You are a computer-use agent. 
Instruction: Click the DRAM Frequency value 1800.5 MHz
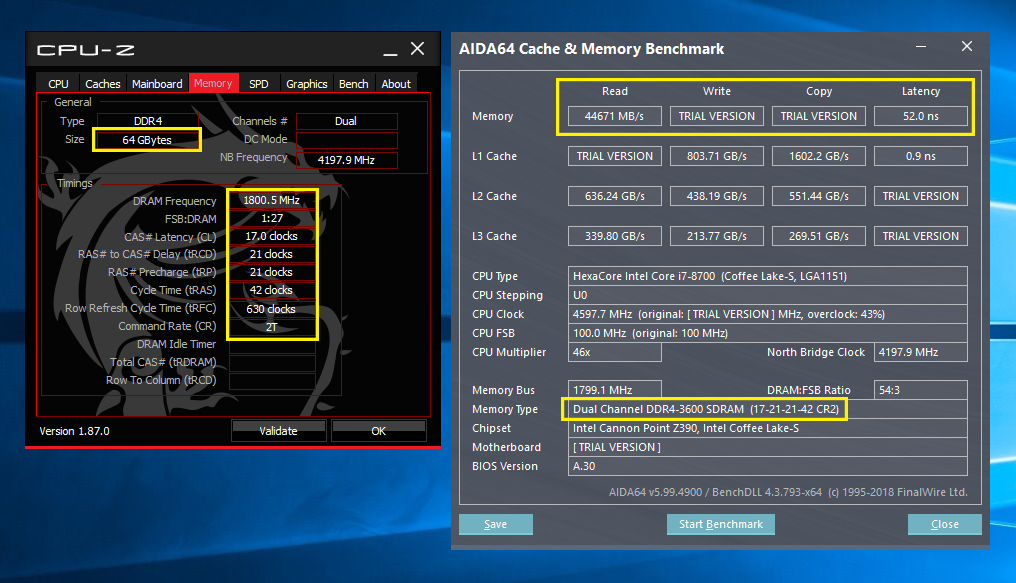pyautogui.click(x=271, y=200)
